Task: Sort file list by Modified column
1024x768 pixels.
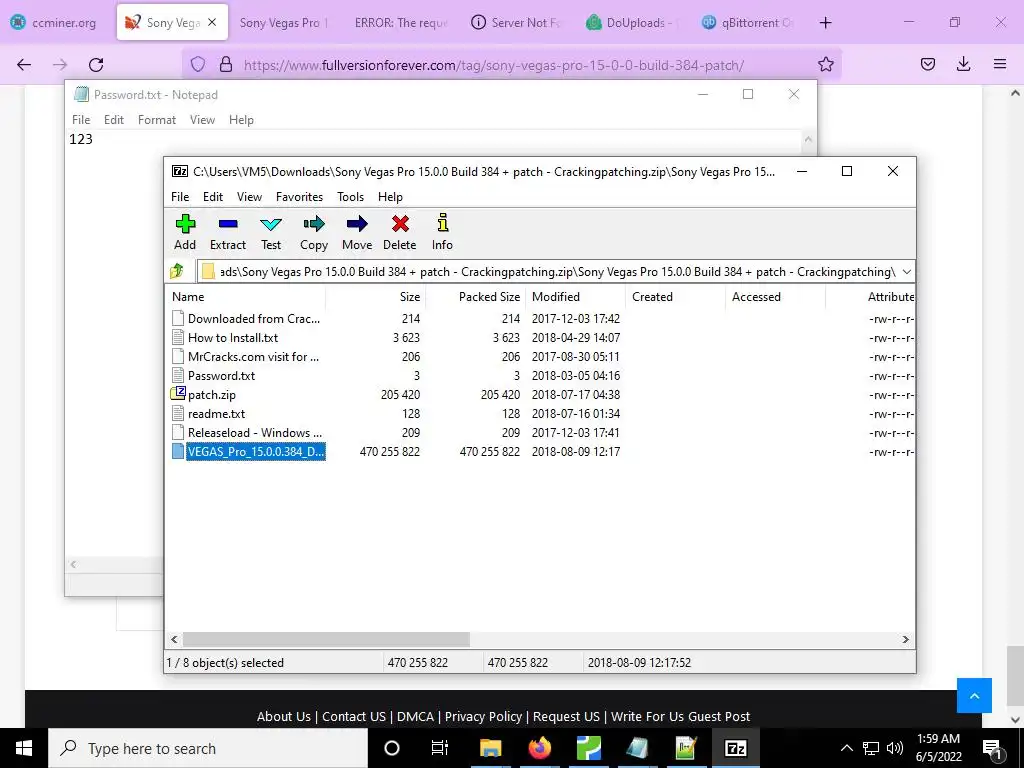Action: point(575,296)
